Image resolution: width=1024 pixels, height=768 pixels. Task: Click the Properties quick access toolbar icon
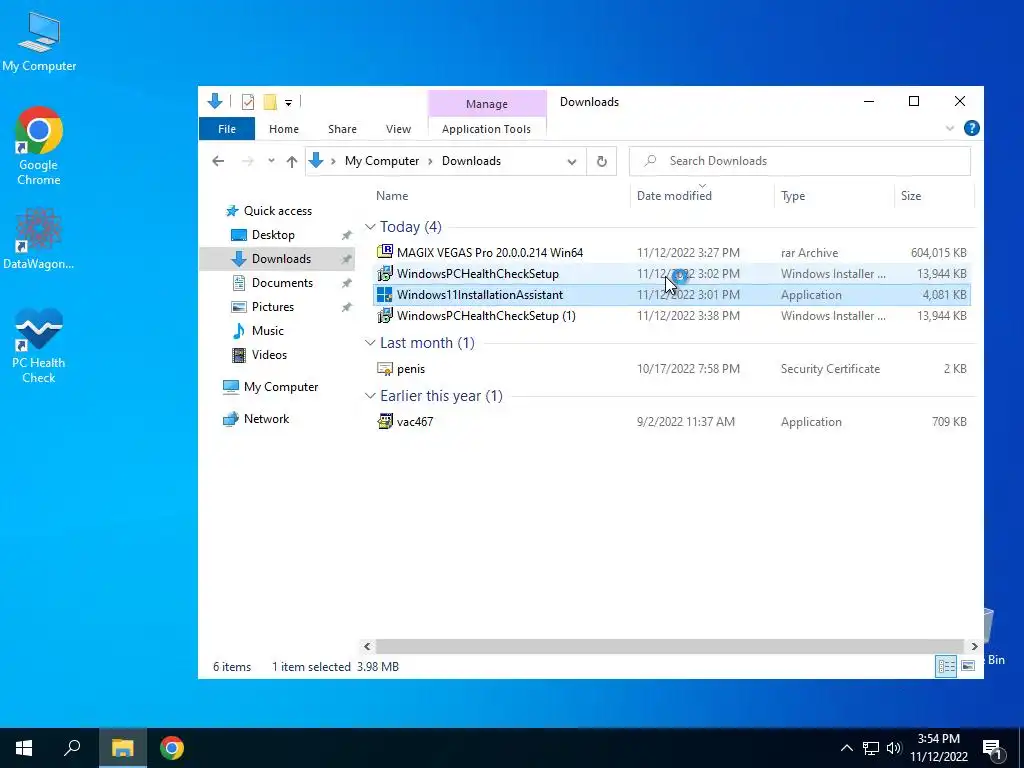pos(248,102)
